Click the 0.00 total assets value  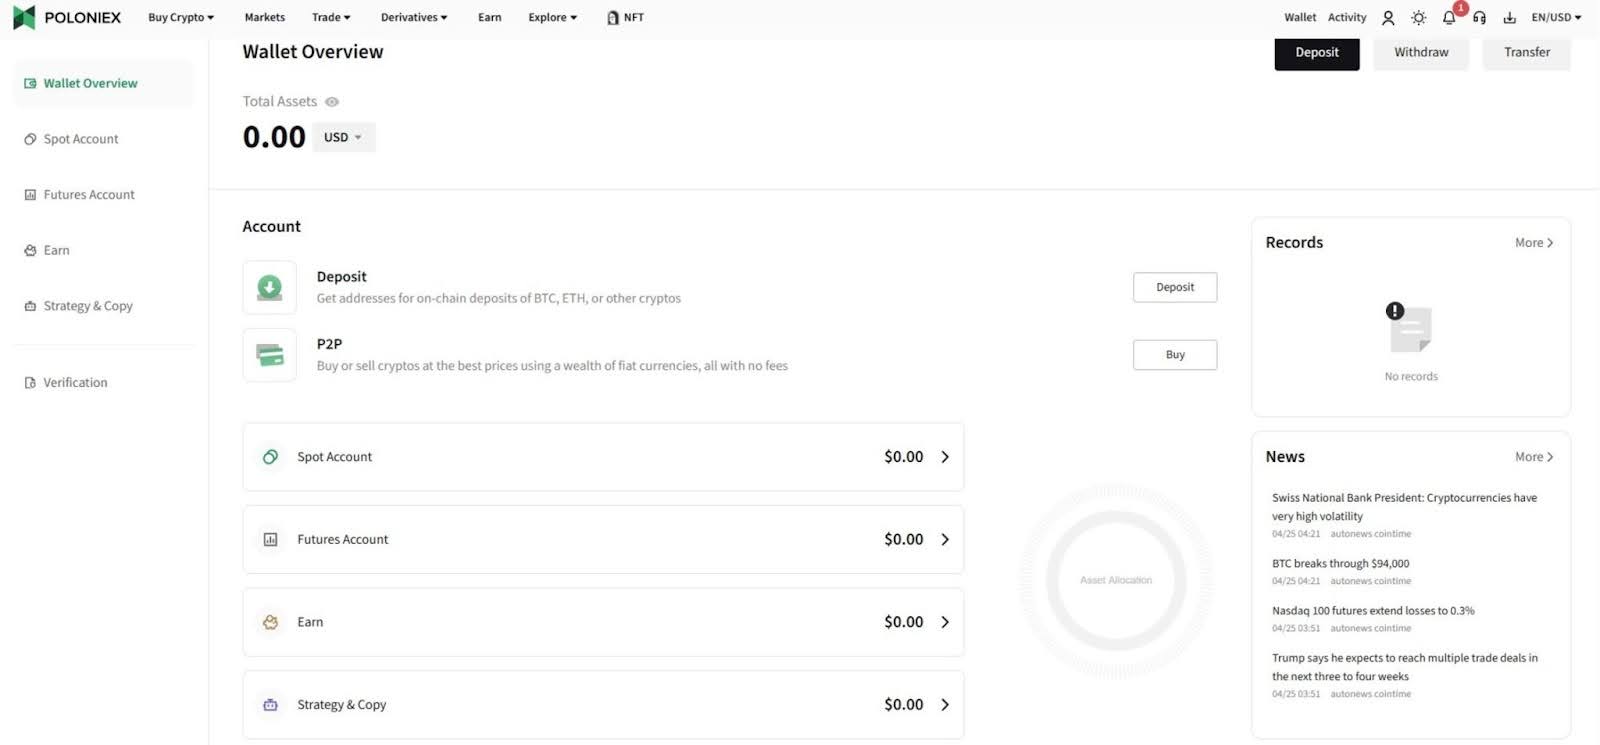274,137
